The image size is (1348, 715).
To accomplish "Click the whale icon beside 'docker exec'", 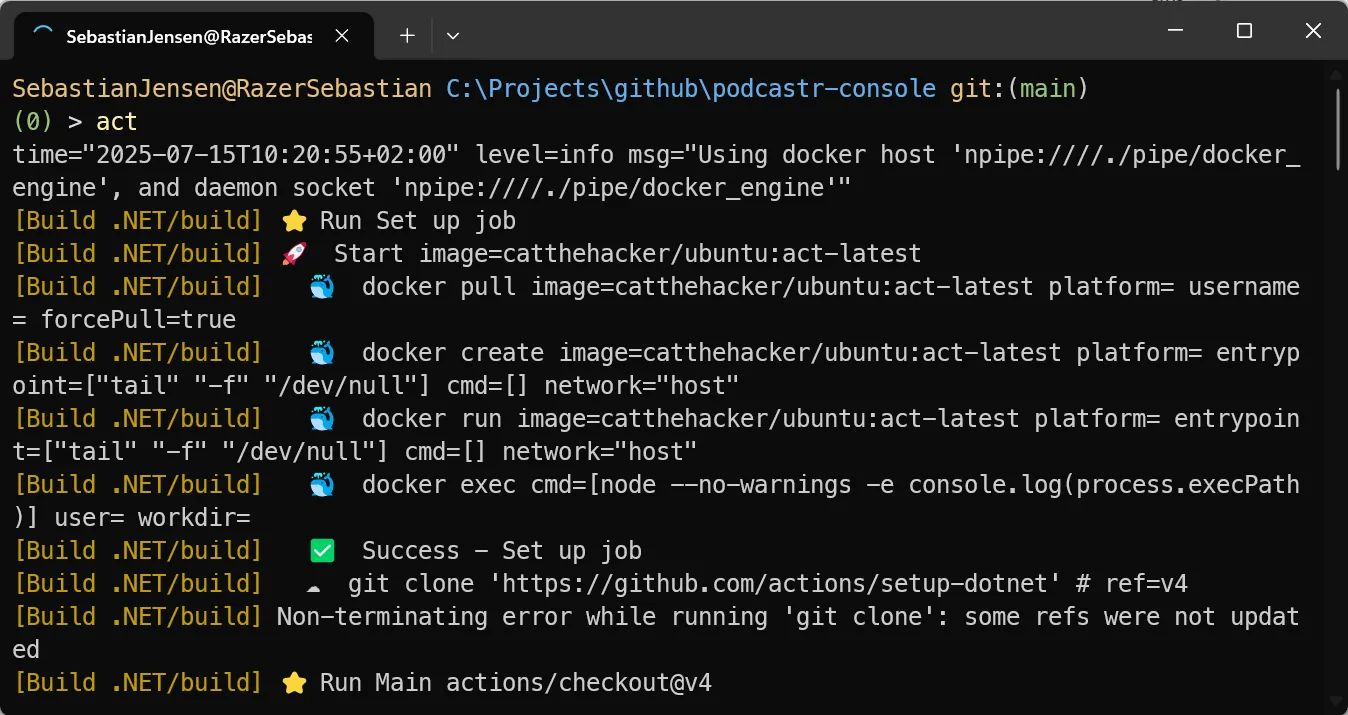I will (322, 484).
